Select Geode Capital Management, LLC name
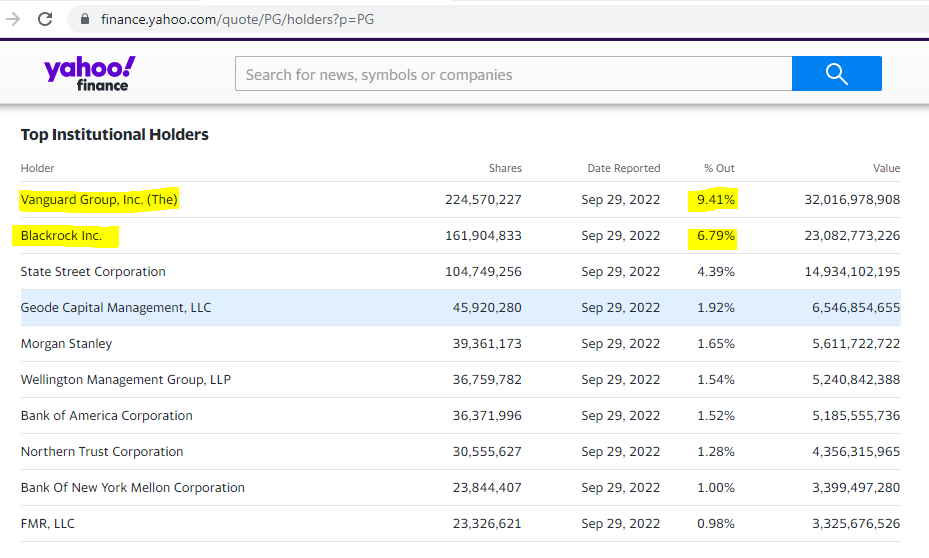929x558 pixels. click(116, 307)
